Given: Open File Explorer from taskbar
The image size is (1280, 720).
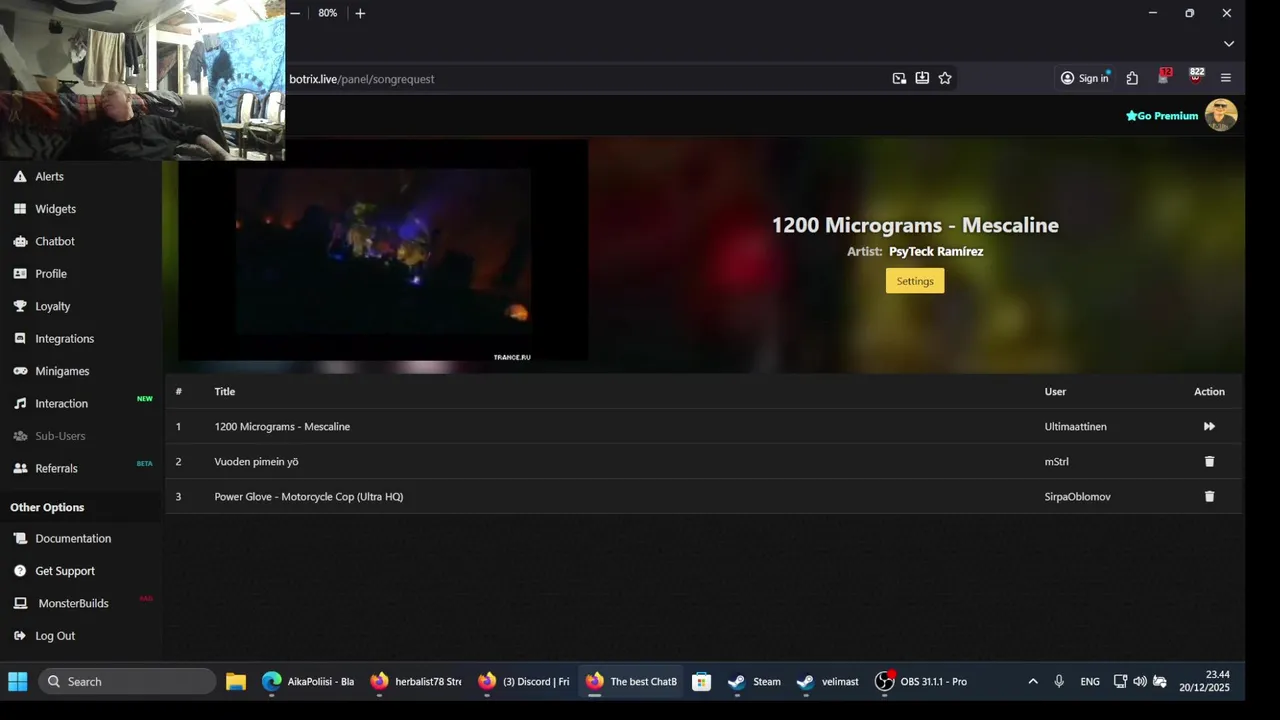Looking at the screenshot, I should coord(235,682).
